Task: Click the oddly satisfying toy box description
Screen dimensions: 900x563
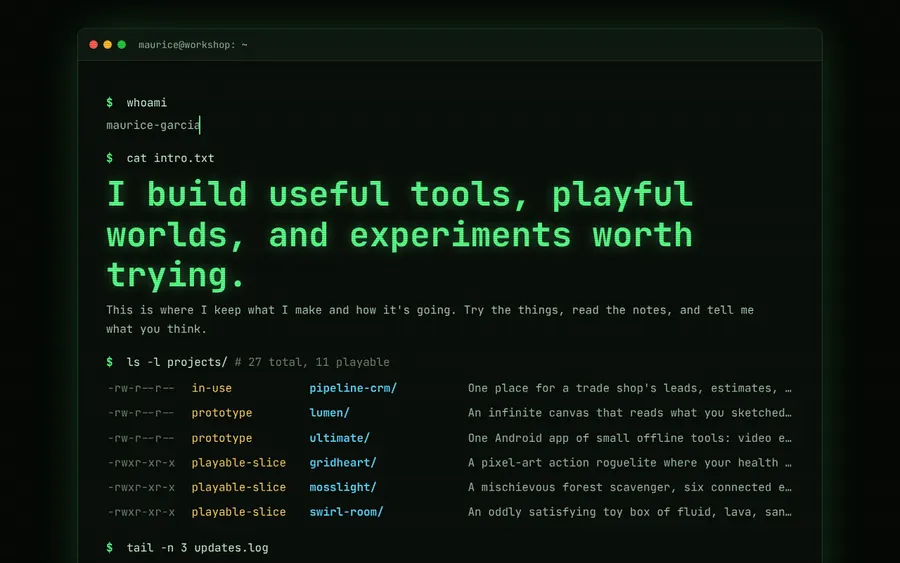Action: [x=630, y=512]
